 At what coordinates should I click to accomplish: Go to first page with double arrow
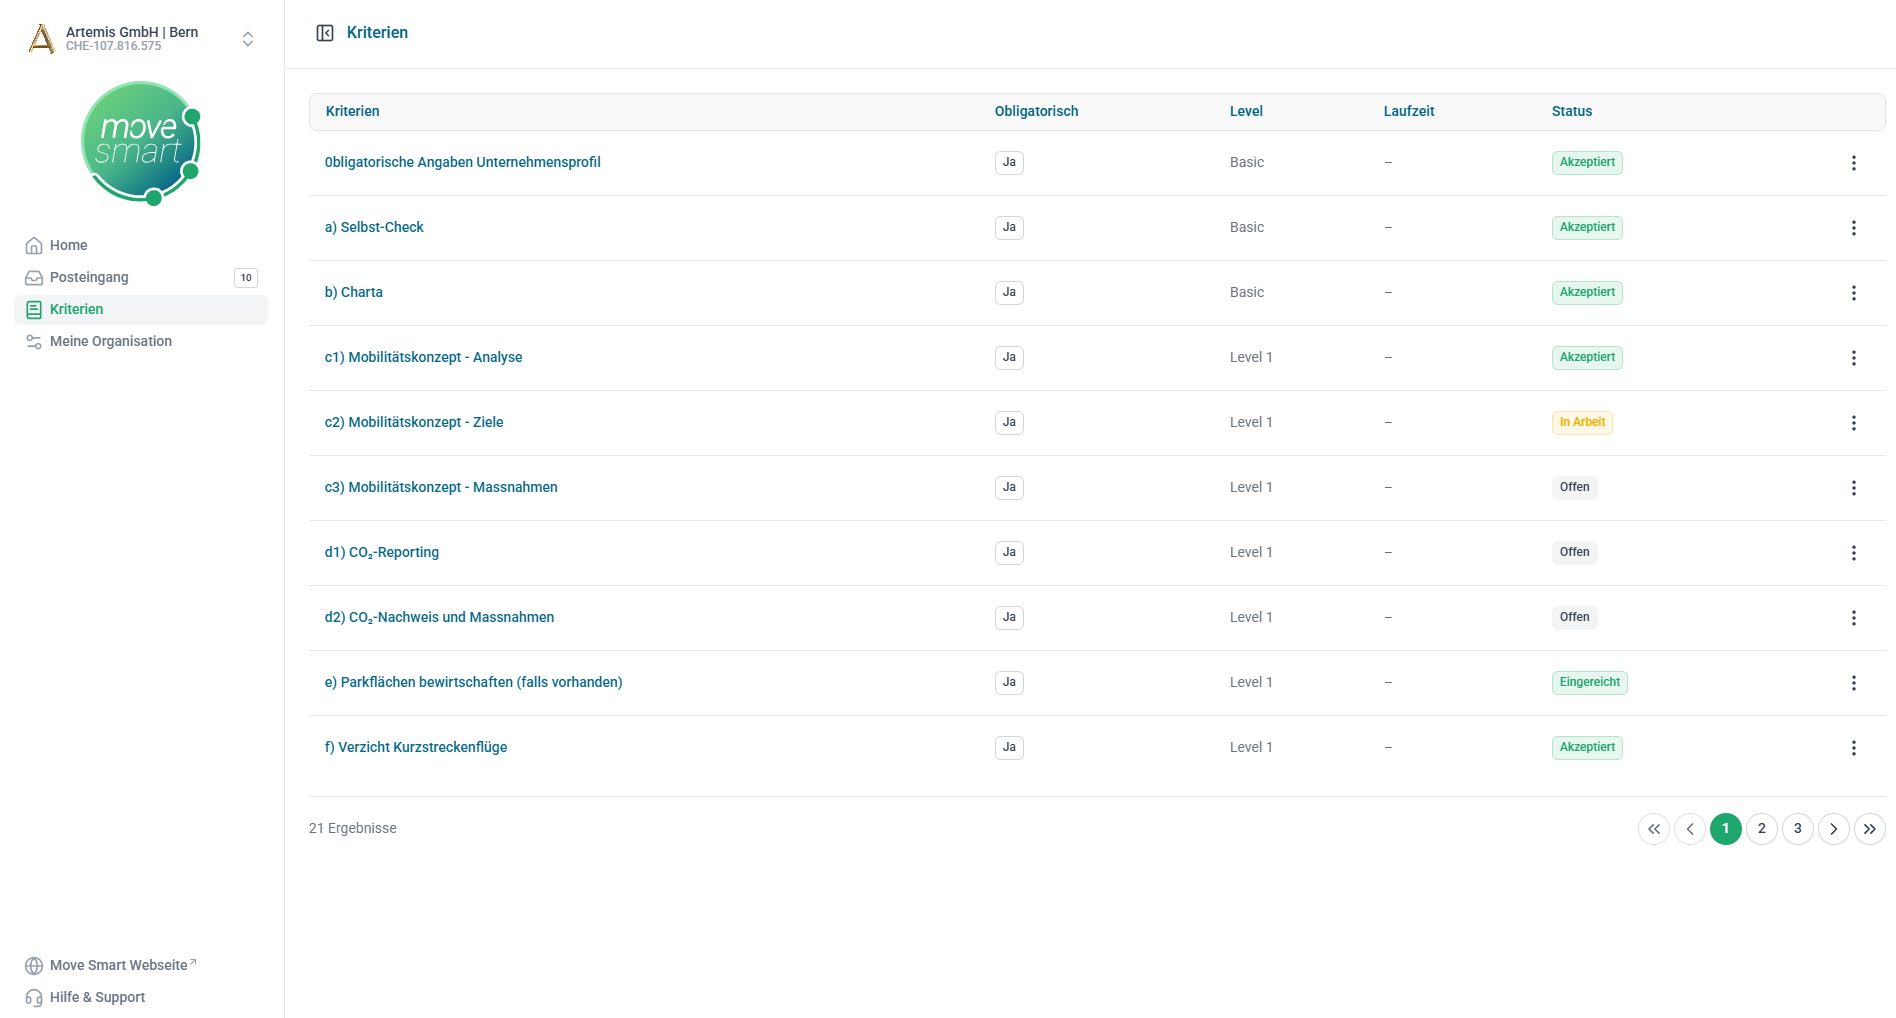coord(1653,829)
